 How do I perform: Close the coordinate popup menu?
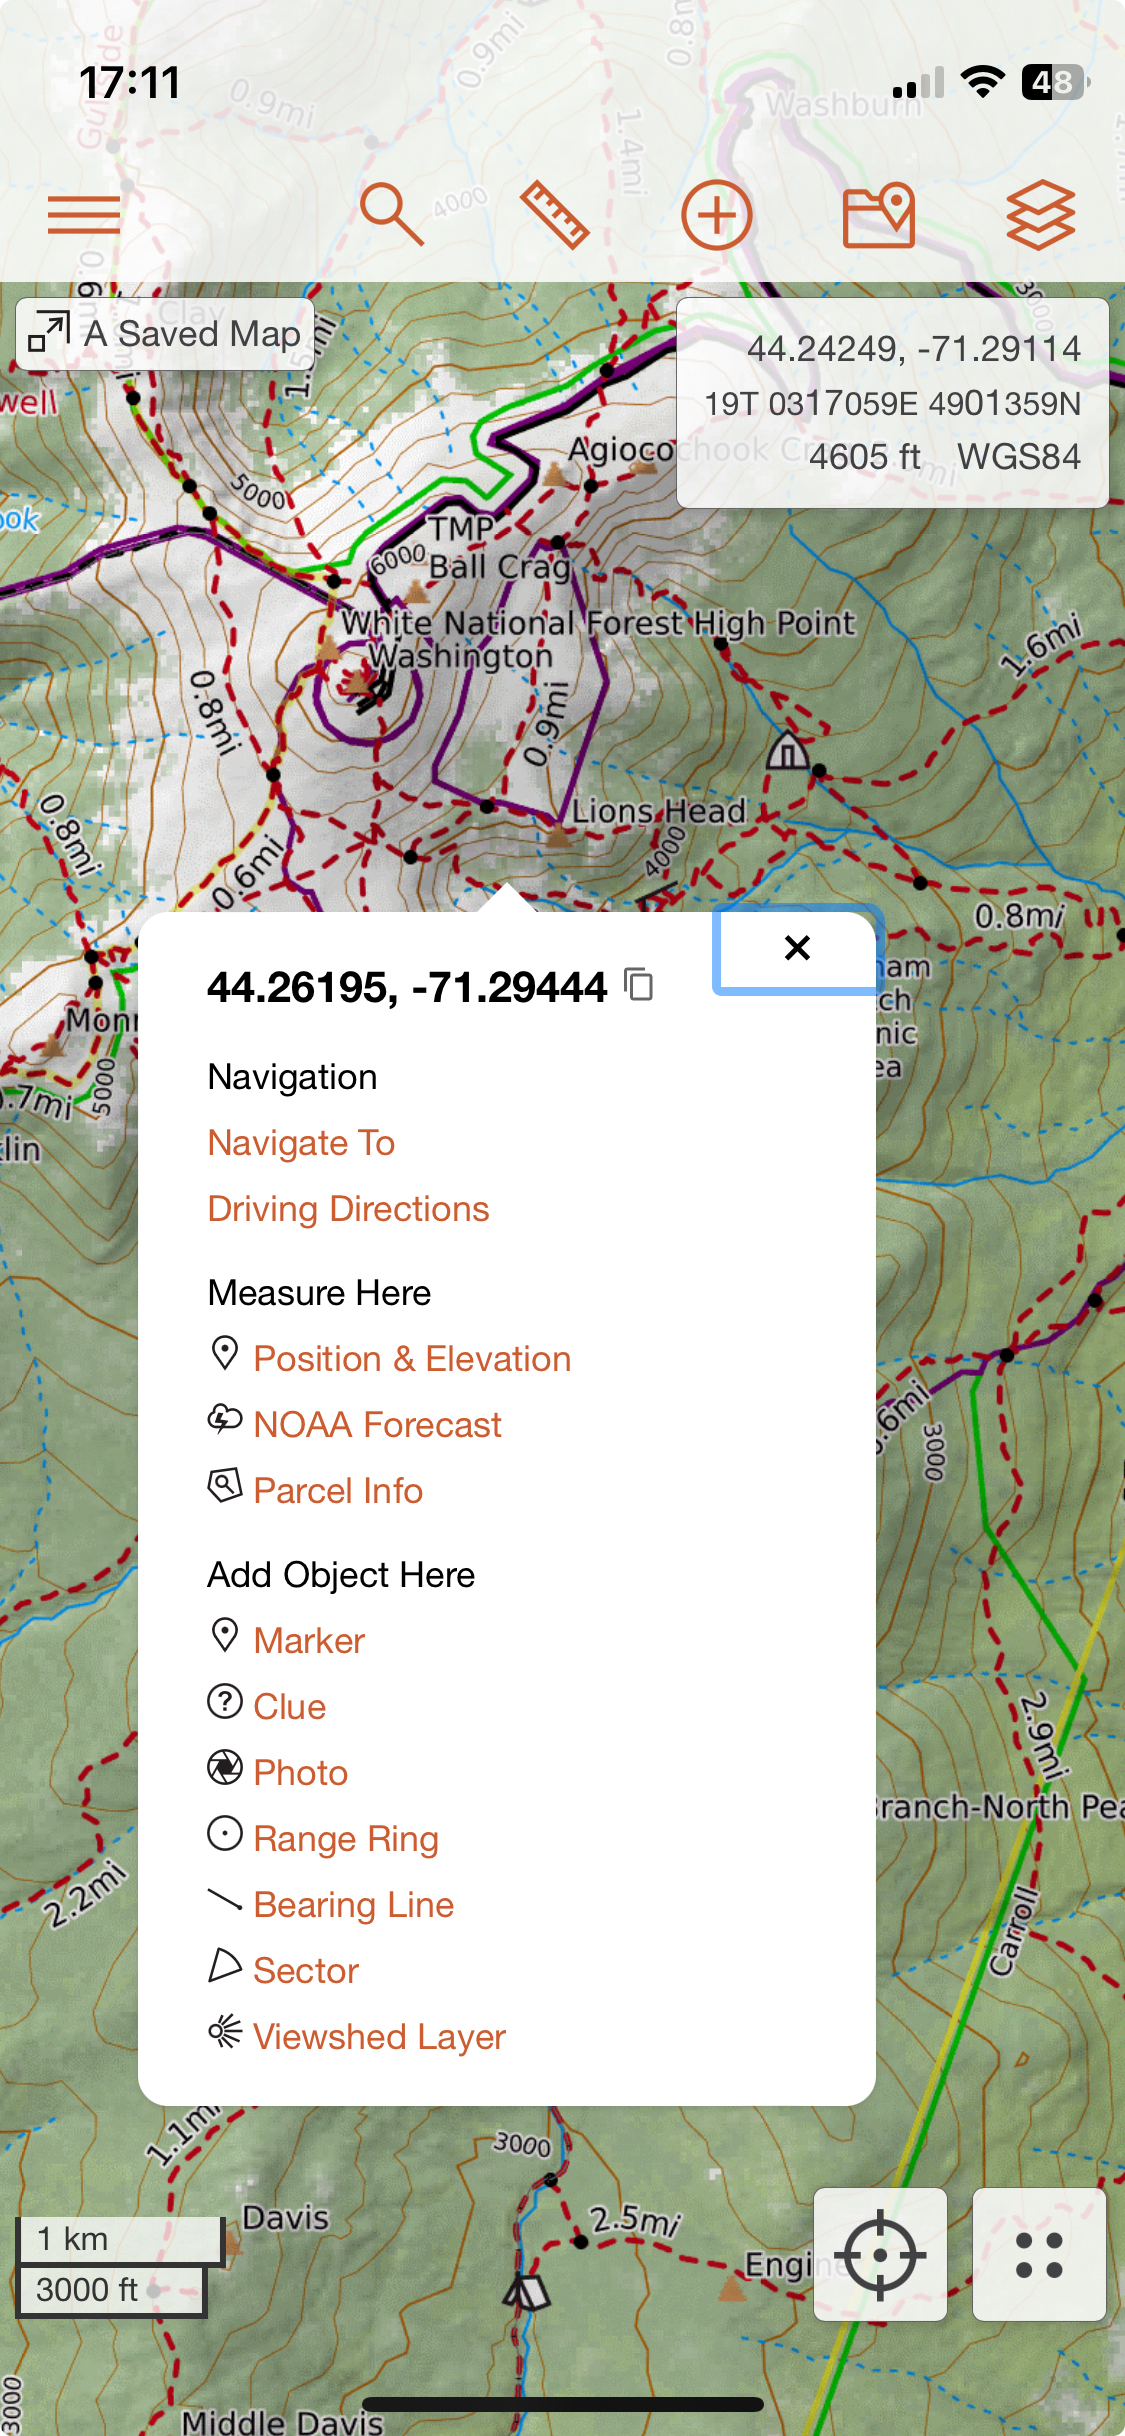[x=797, y=948]
